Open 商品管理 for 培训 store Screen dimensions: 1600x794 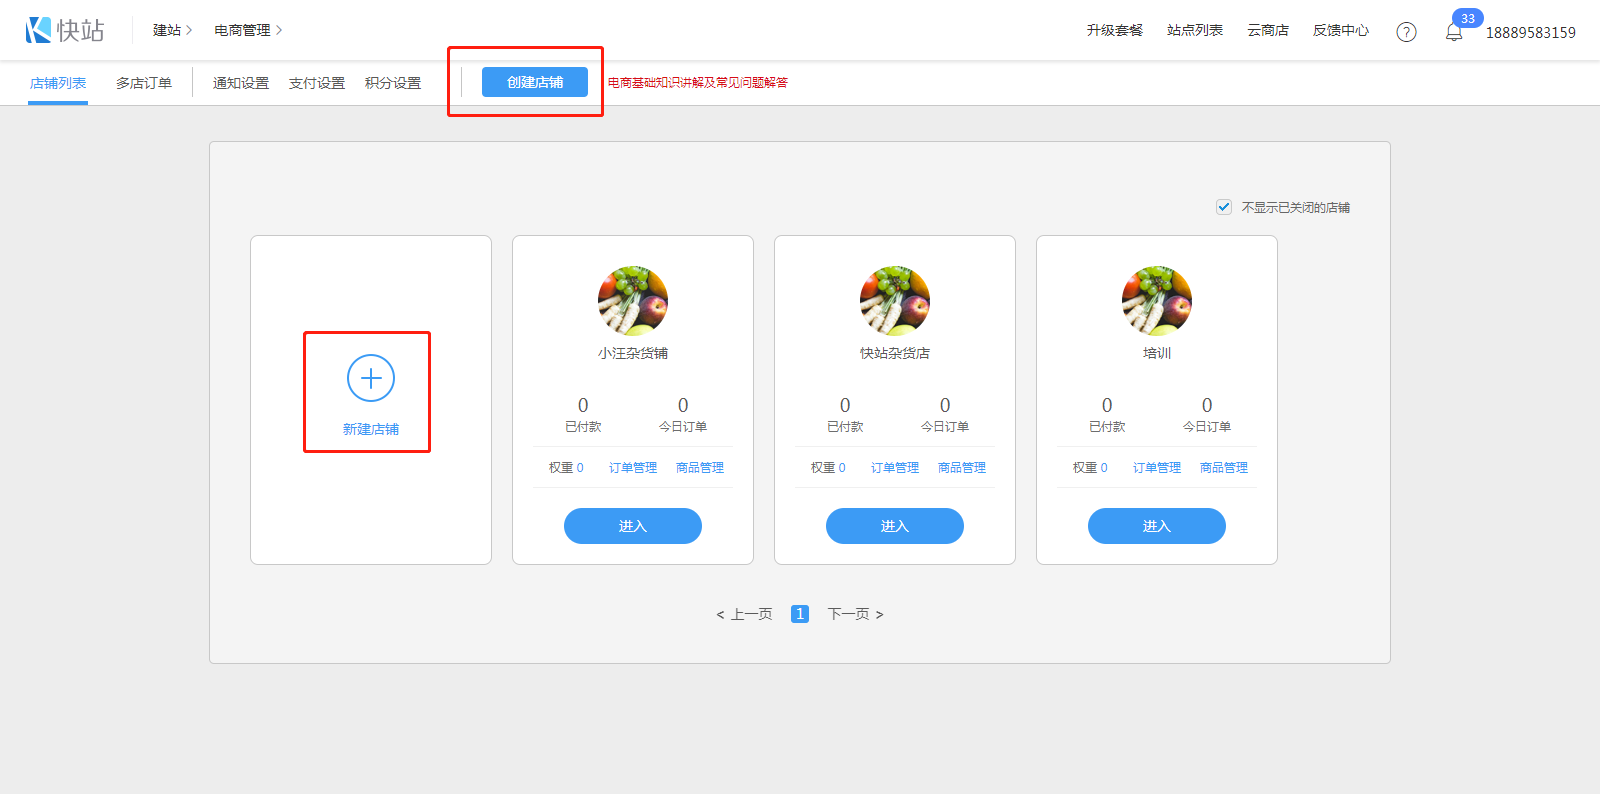click(1224, 467)
